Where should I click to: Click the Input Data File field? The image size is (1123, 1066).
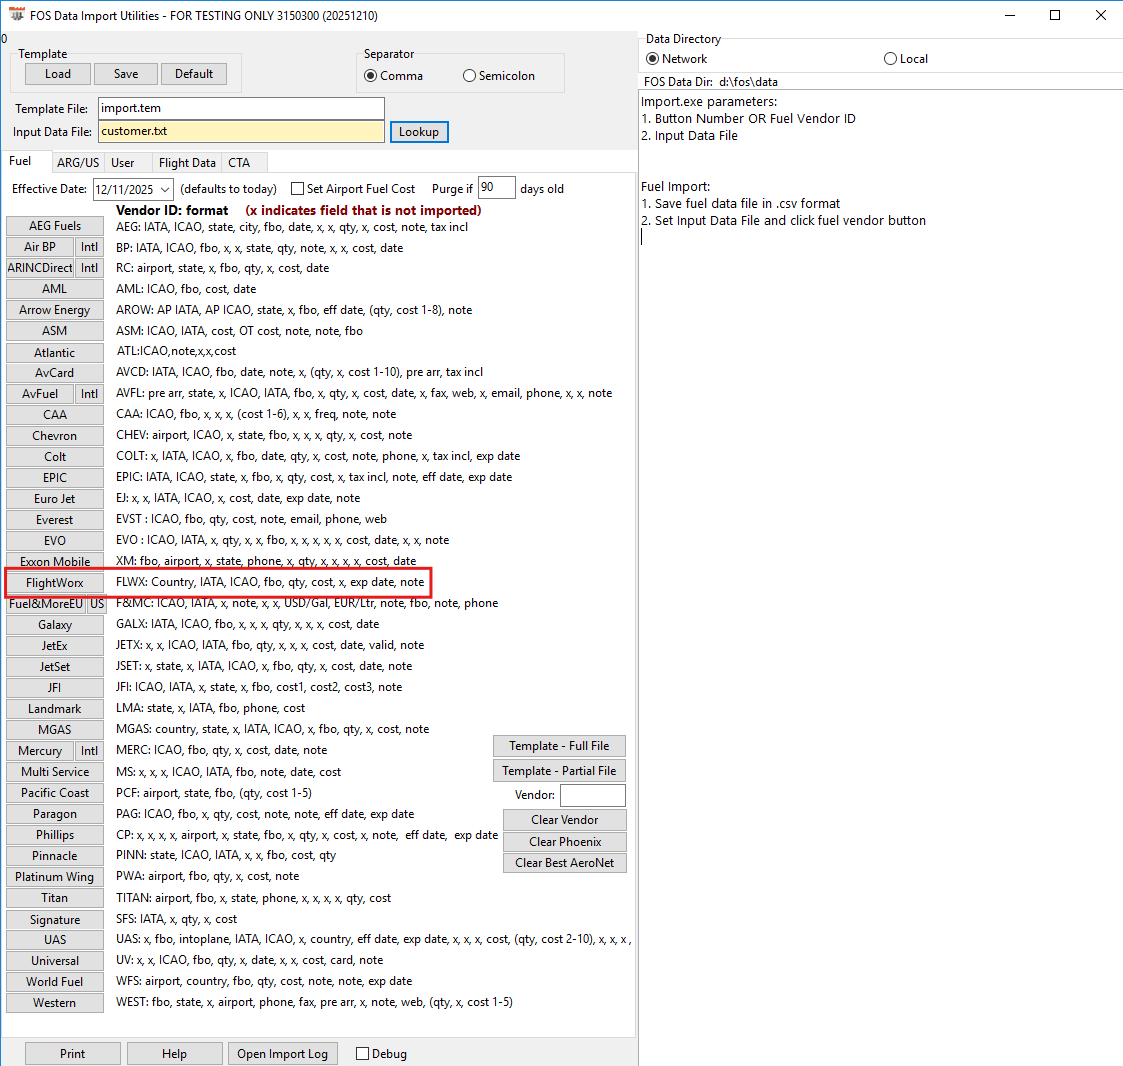[x=240, y=132]
